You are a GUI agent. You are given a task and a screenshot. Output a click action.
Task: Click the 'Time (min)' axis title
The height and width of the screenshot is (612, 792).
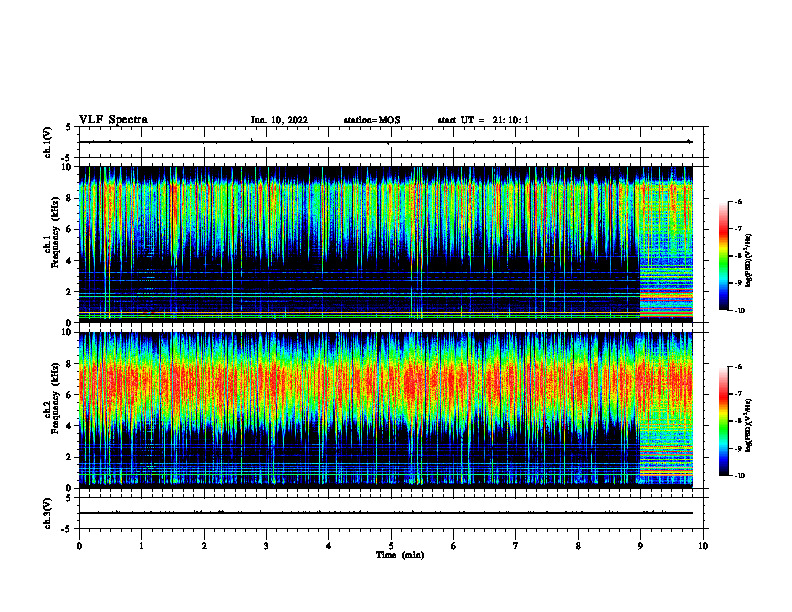click(x=400, y=555)
